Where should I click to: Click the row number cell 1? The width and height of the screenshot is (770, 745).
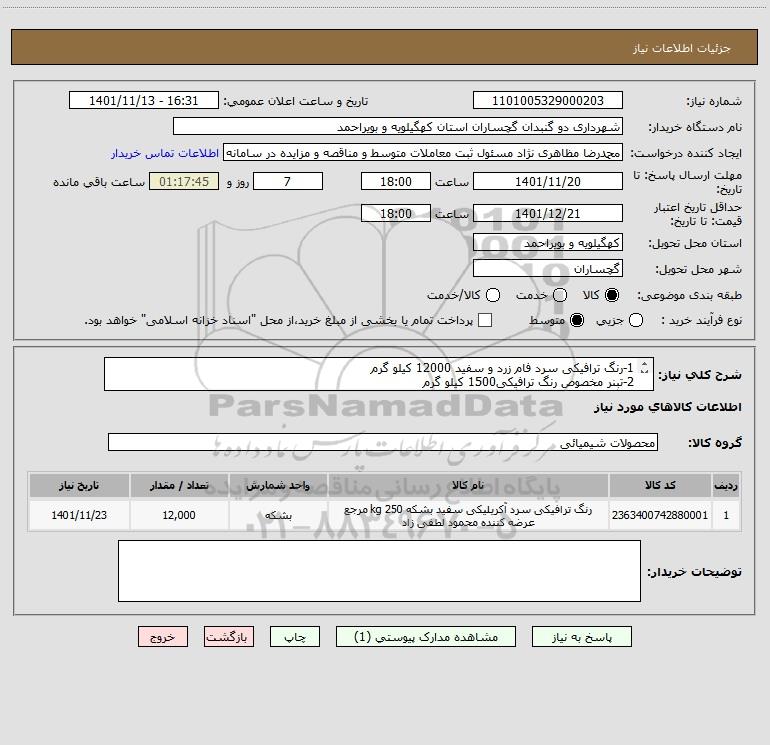coord(726,515)
